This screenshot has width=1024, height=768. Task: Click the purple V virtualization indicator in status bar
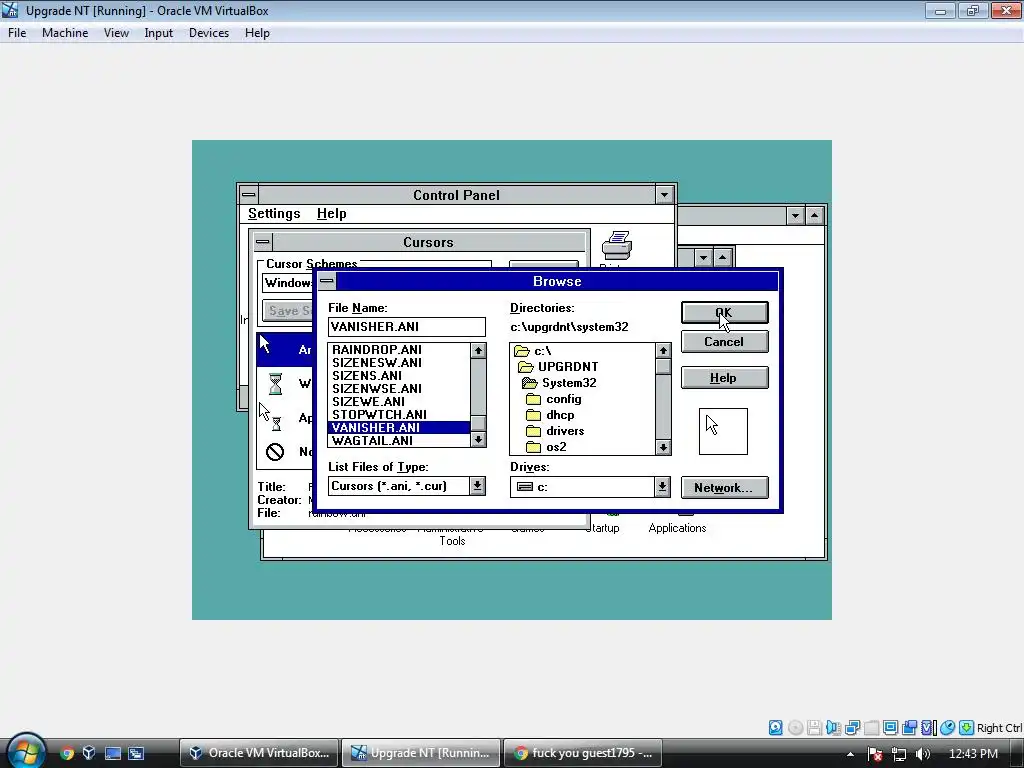(x=928, y=728)
